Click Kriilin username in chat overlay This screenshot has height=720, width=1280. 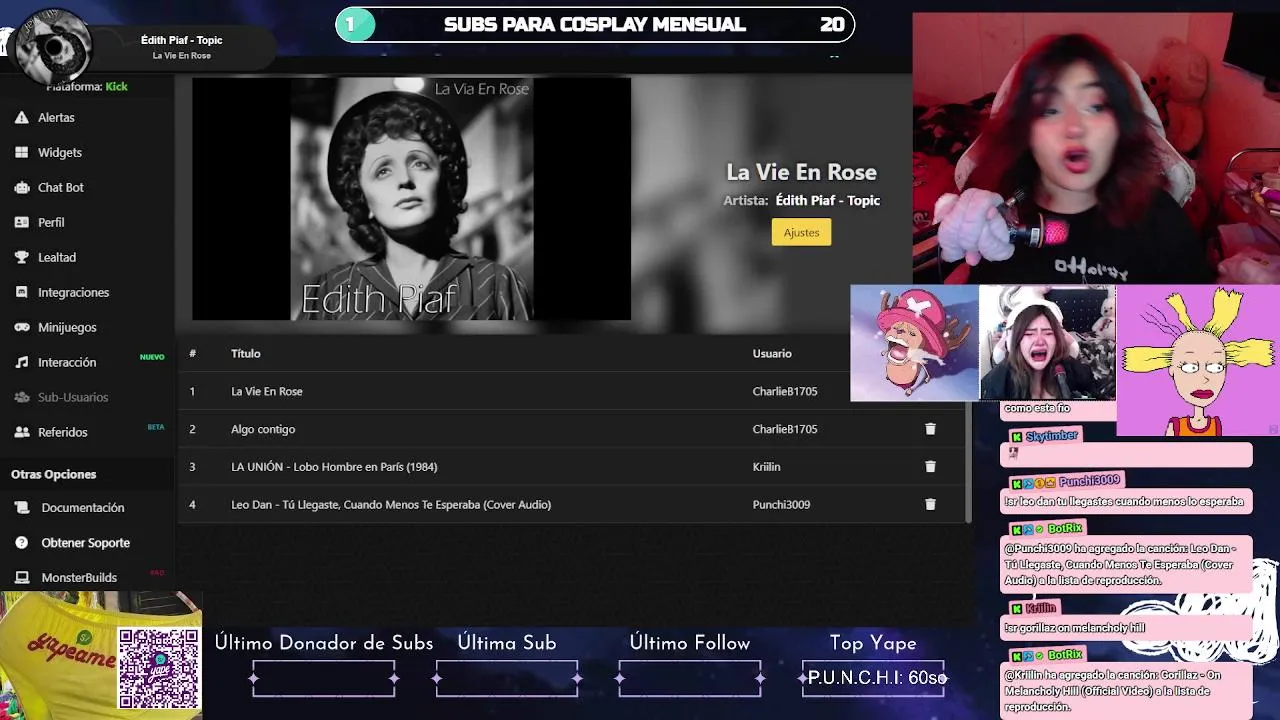tap(1040, 608)
